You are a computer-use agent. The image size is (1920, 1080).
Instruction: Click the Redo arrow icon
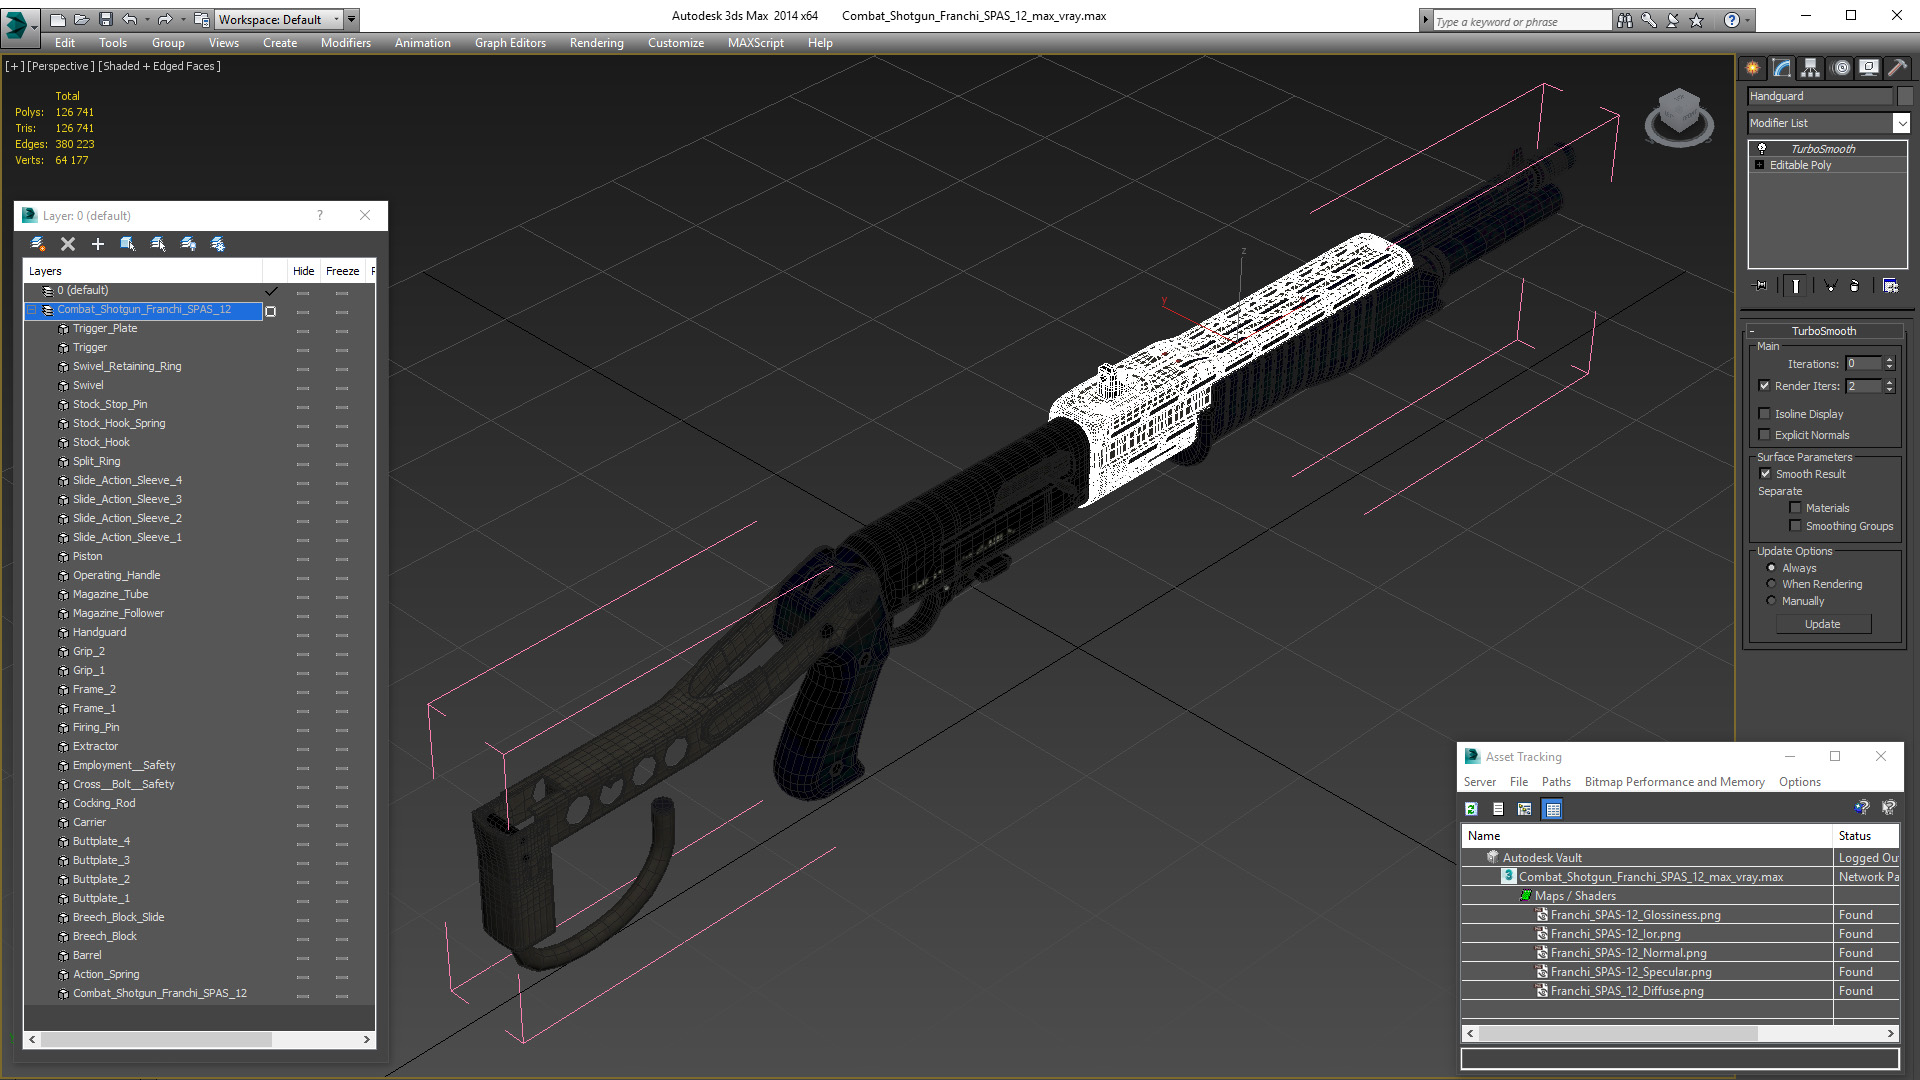pos(164,19)
